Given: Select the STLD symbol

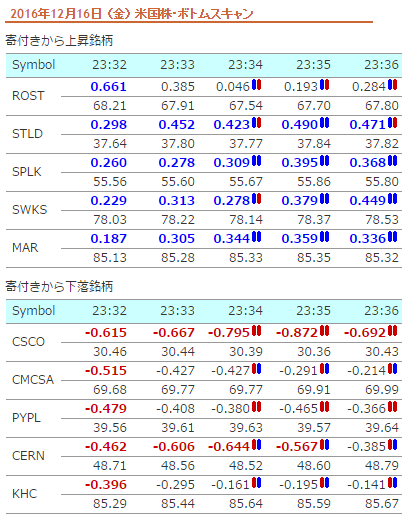Looking at the screenshot, I should [x=27, y=134].
